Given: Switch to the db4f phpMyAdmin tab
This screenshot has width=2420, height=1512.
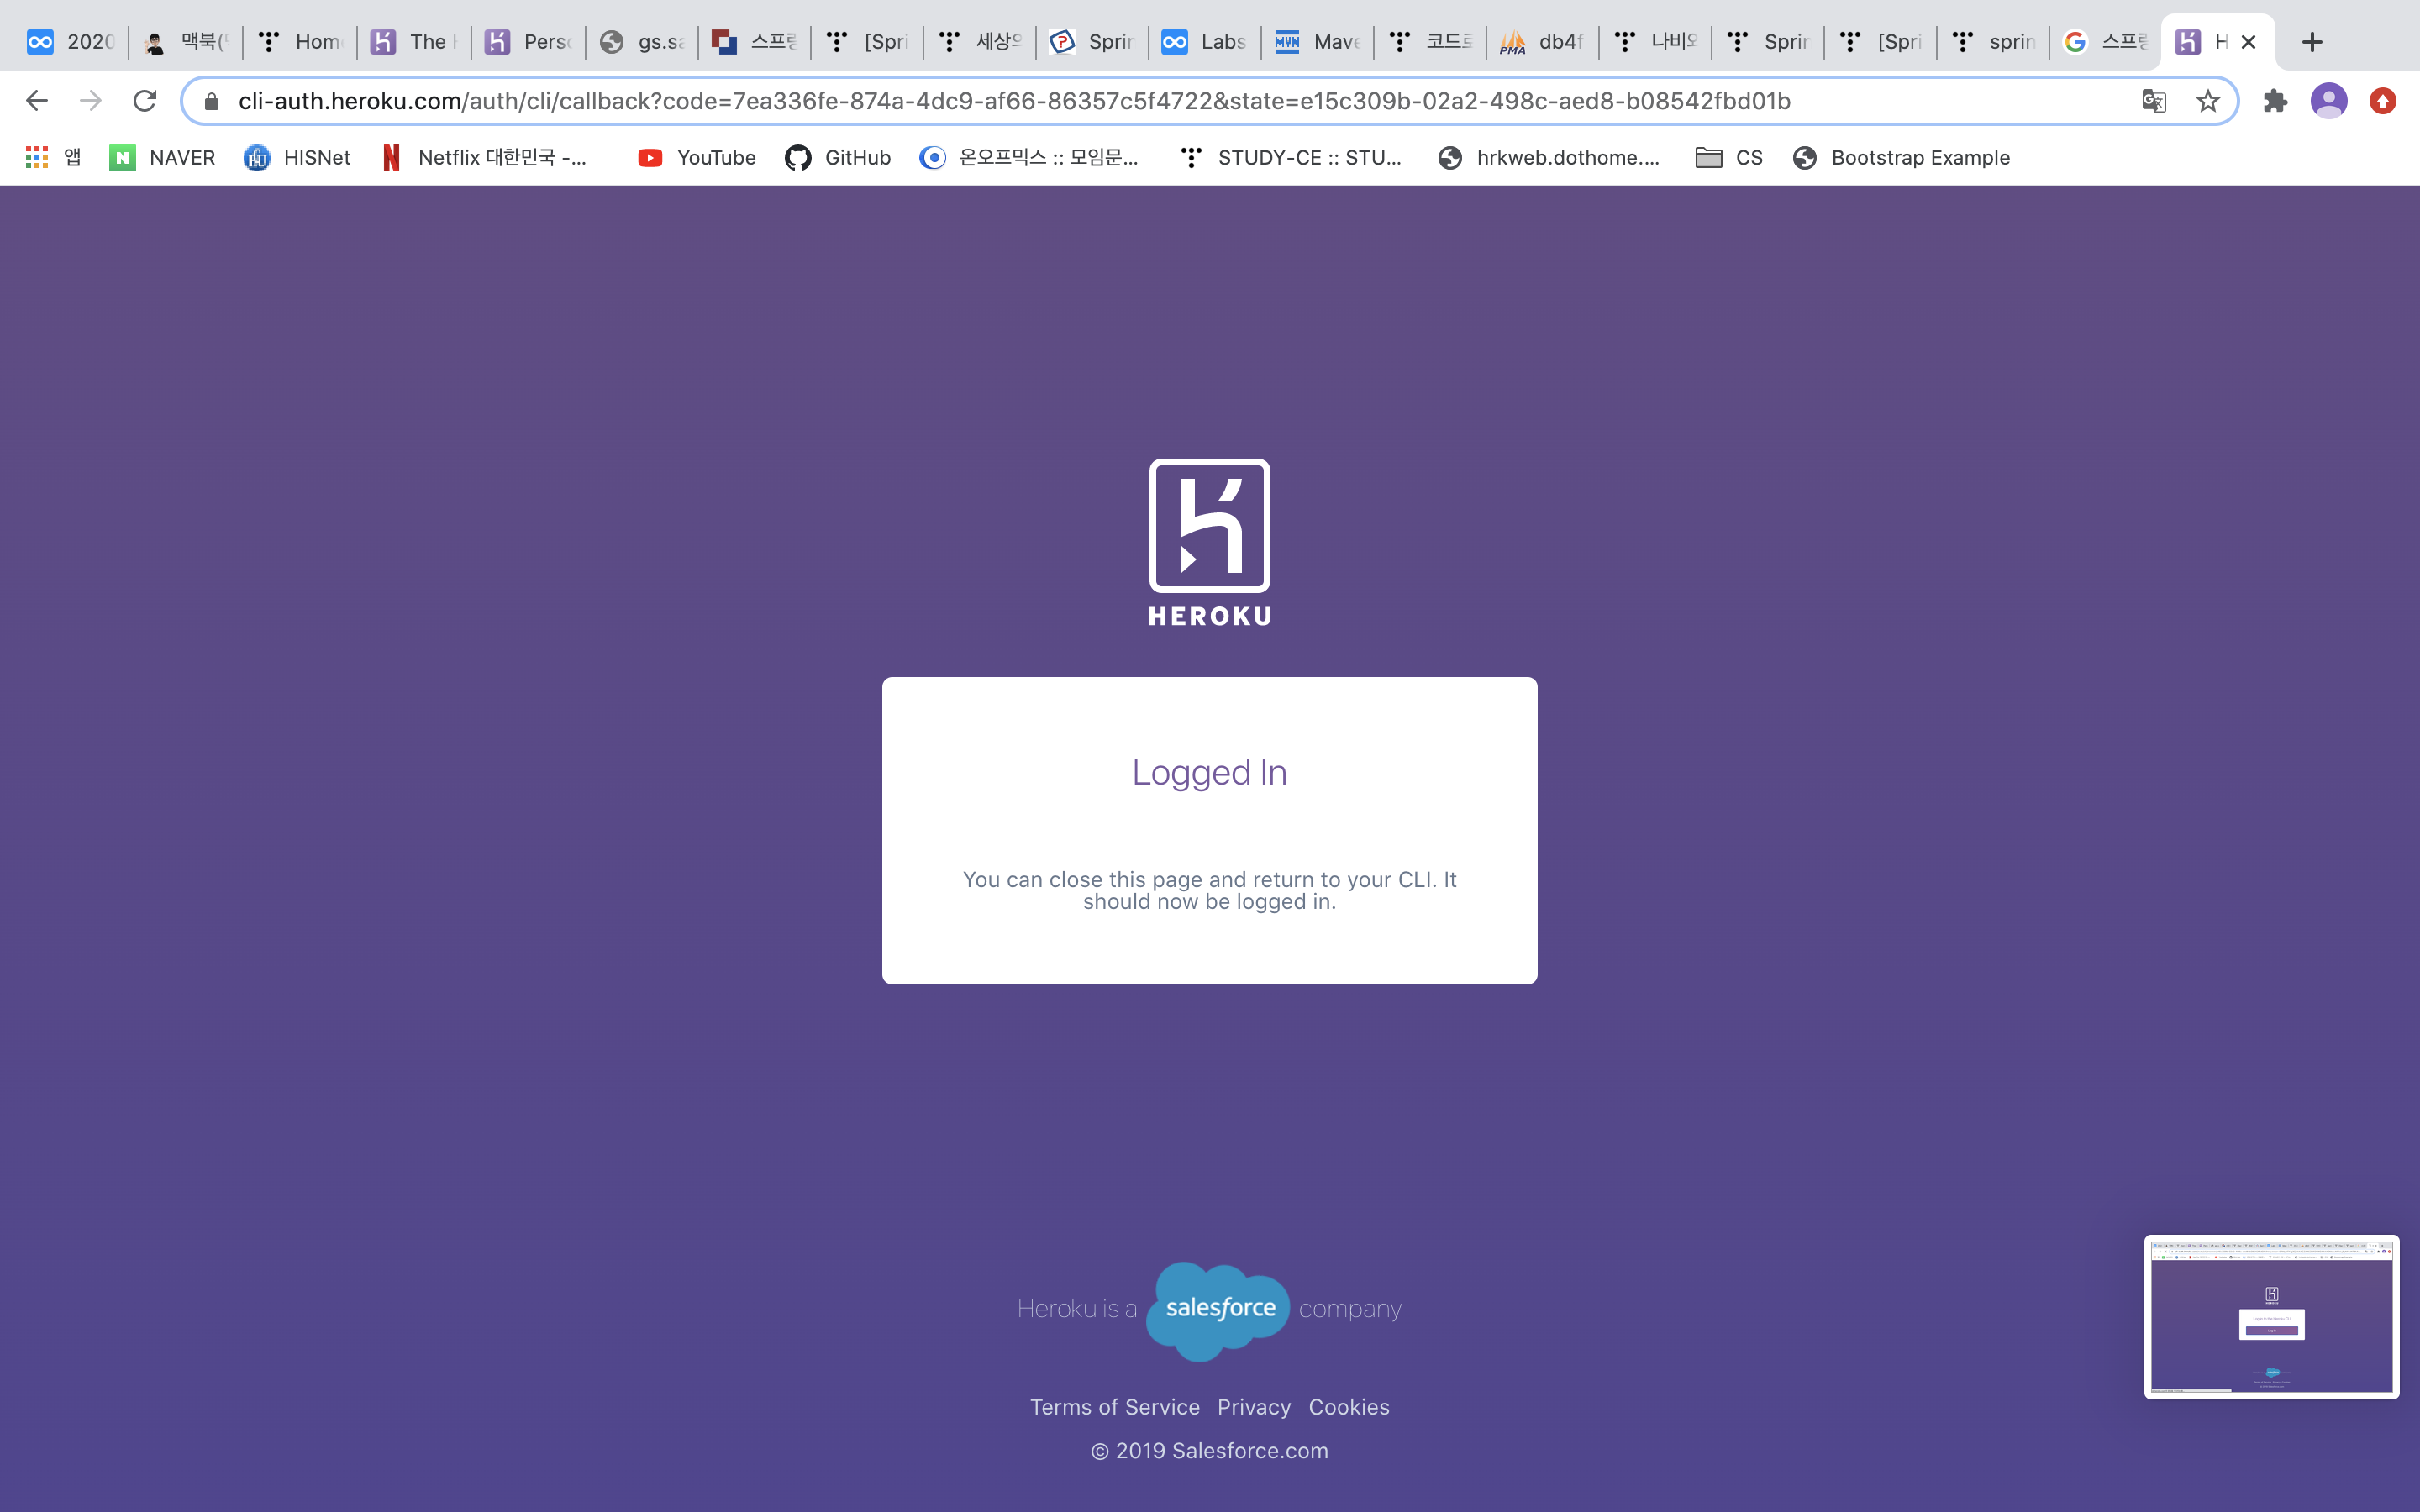Looking at the screenshot, I should pos(1543,42).
